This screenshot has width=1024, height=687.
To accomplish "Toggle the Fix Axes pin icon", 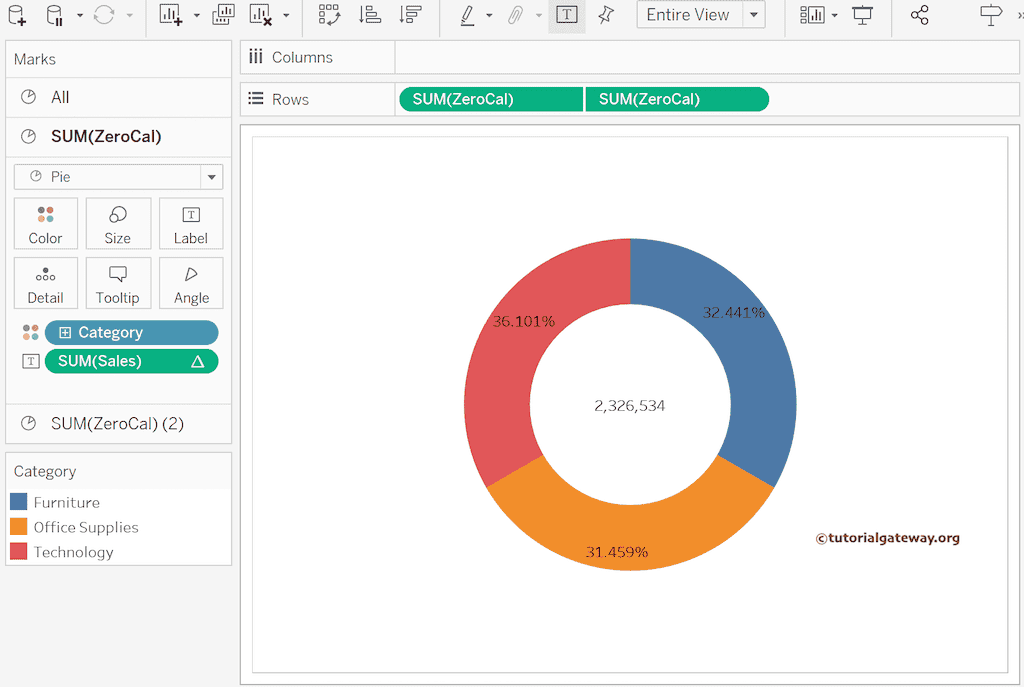I will (x=606, y=15).
